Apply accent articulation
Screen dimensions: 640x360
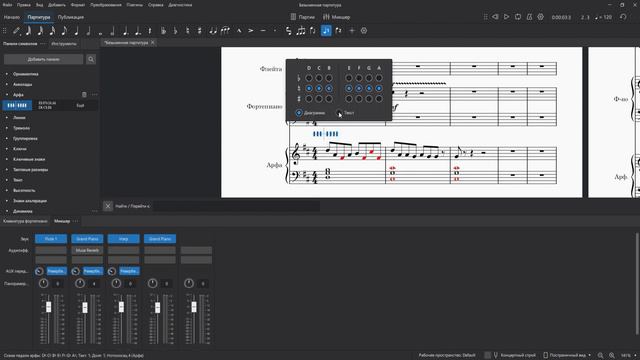pyautogui.click(x=251, y=31)
